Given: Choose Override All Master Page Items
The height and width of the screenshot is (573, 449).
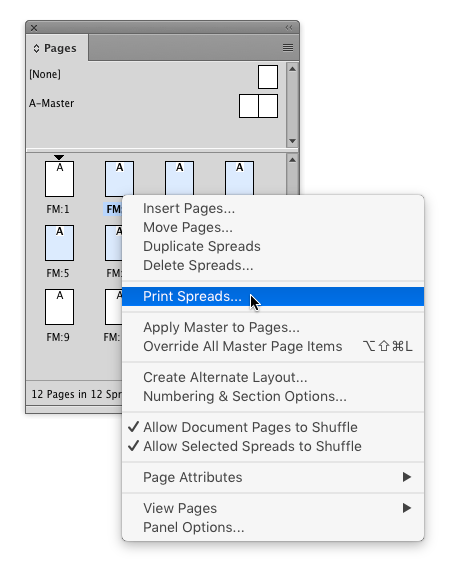Looking at the screenshot, I should coord(273,346).
